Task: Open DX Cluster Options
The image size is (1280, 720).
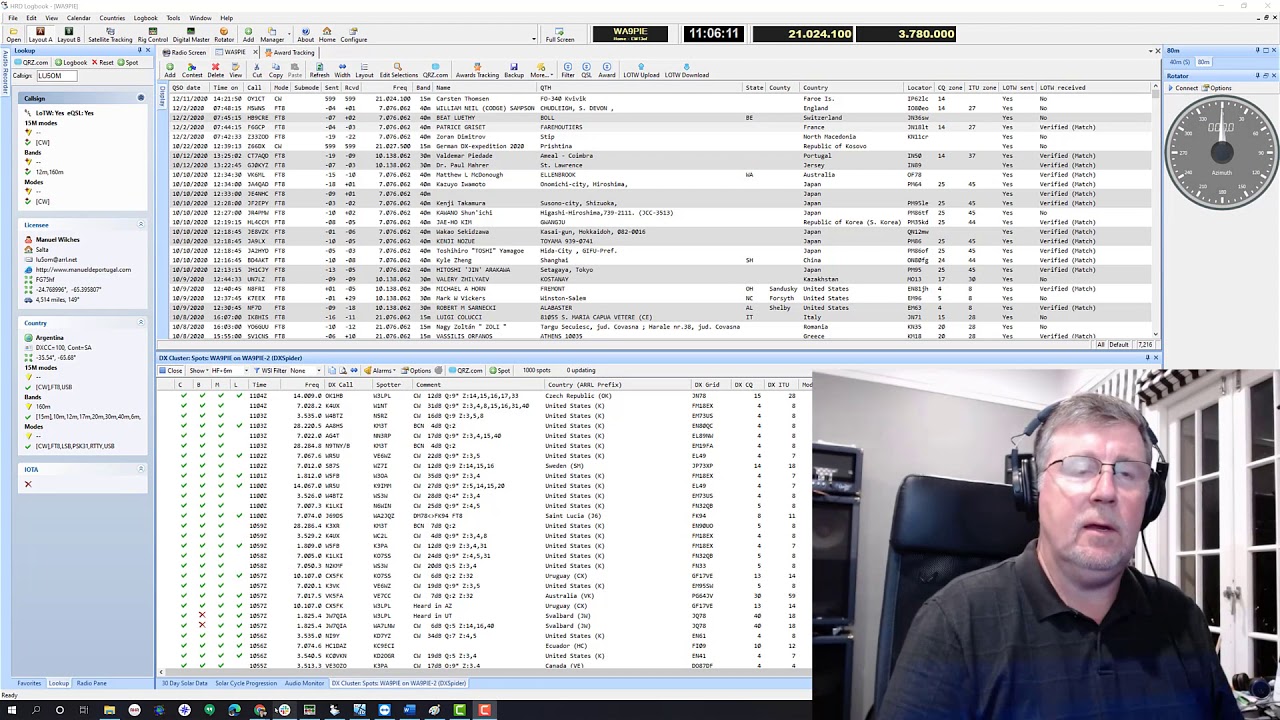Action: 417,371
